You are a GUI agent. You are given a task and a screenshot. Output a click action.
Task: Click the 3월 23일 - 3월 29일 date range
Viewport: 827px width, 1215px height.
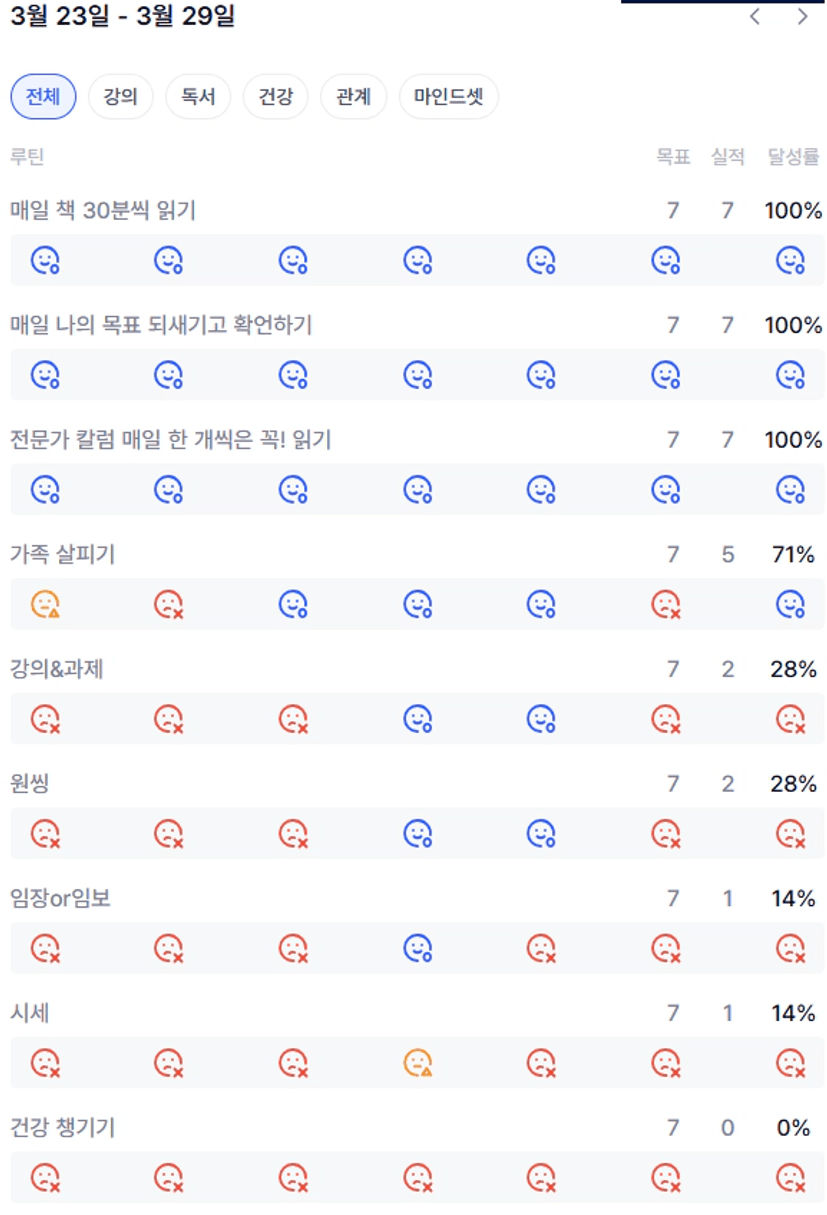point(122,17)
